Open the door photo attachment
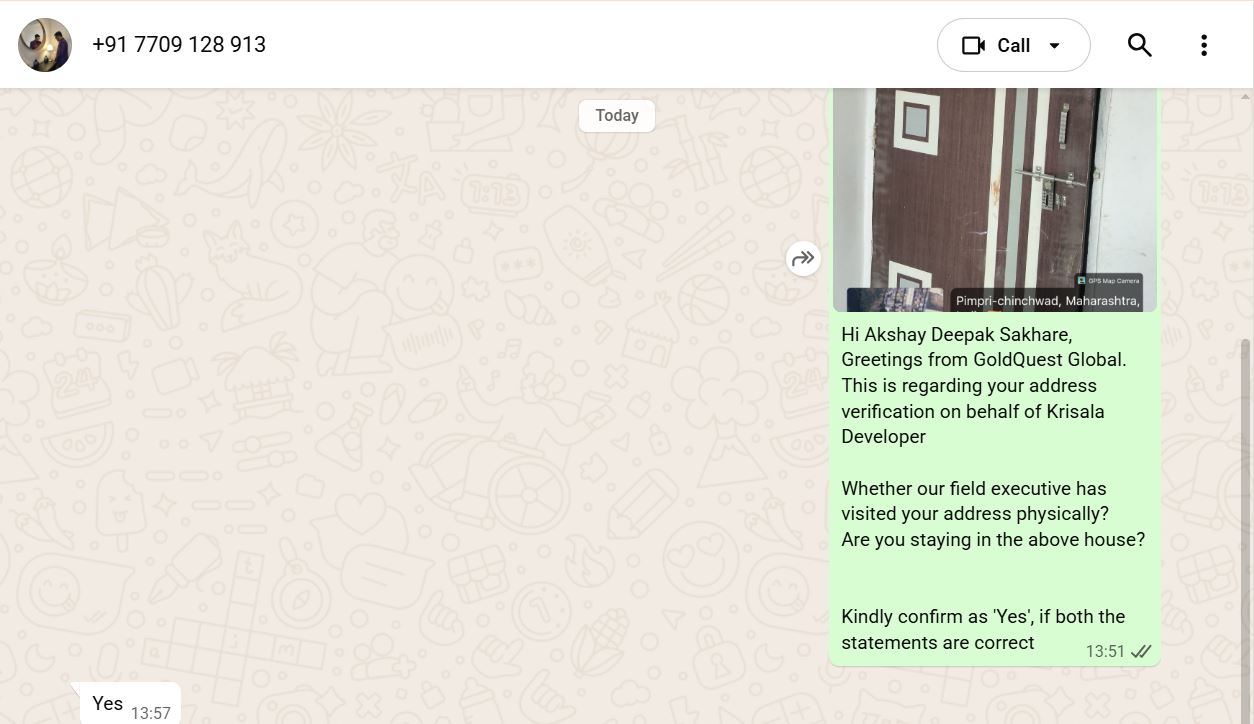The height and width of the screenshot is (724, 1254). tap(994, 190)
